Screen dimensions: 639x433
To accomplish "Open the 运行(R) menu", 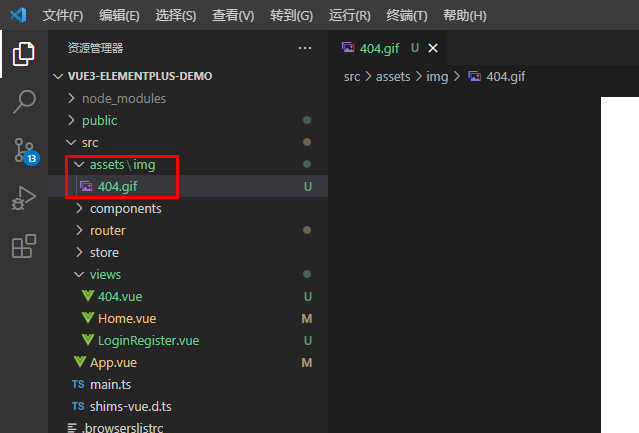I will click(350, 15).
